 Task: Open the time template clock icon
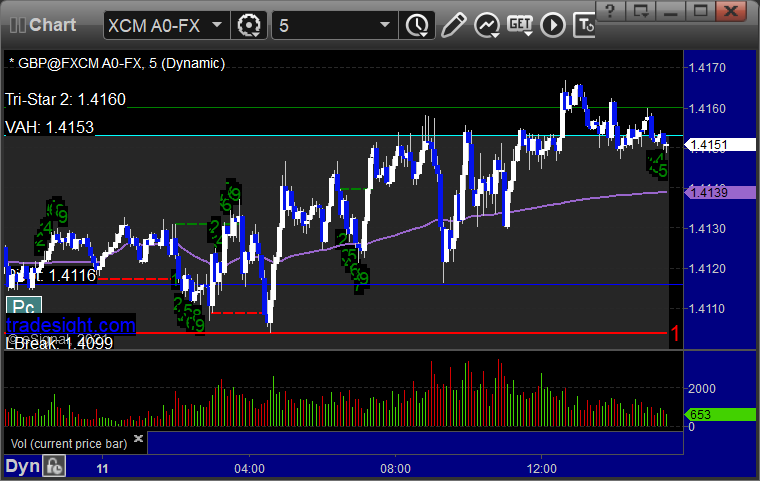click(x=417, y=25)
